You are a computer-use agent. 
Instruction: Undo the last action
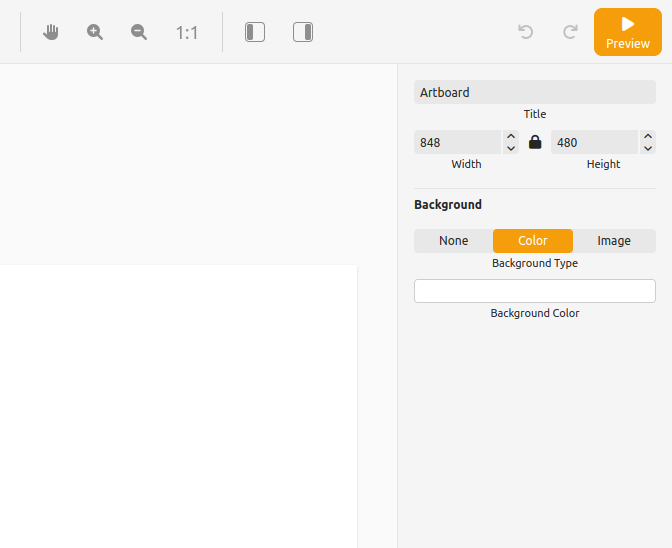coord(525,32)
